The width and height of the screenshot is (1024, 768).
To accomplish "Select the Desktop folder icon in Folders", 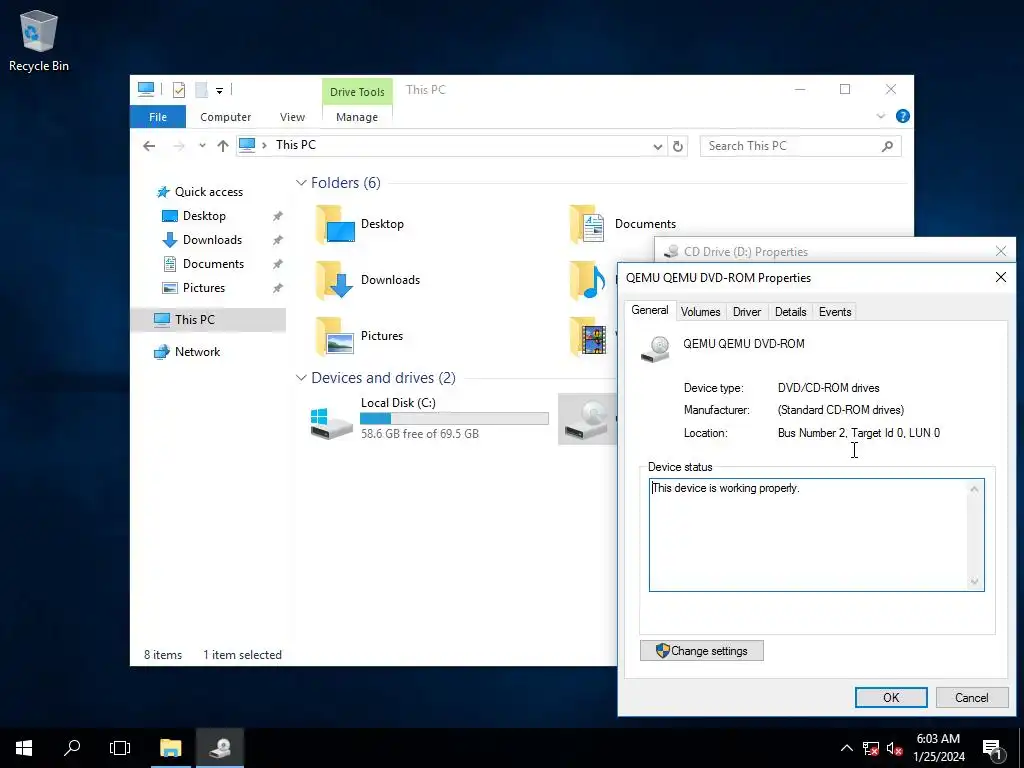I will click(x=335, y=224).
